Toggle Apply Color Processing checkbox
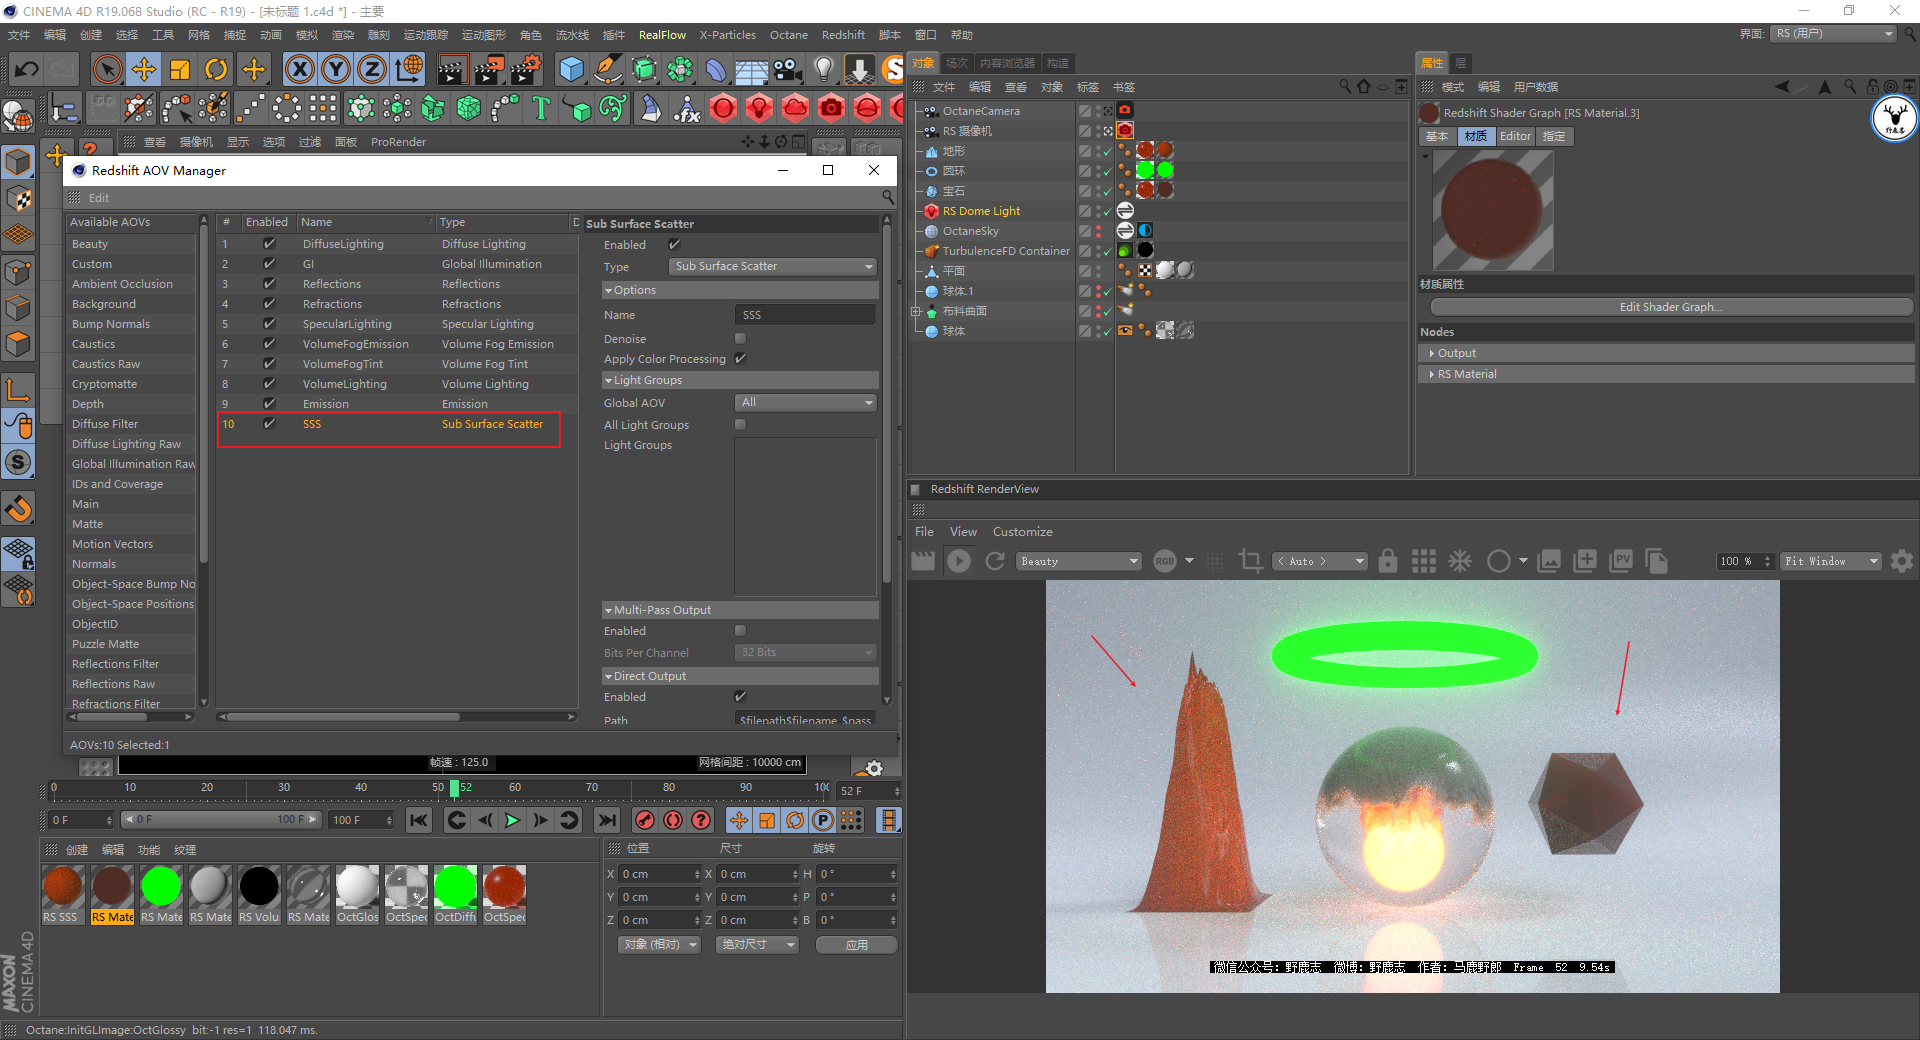The height and width of the screenshot is (1040, 1920). coord(740,359)
